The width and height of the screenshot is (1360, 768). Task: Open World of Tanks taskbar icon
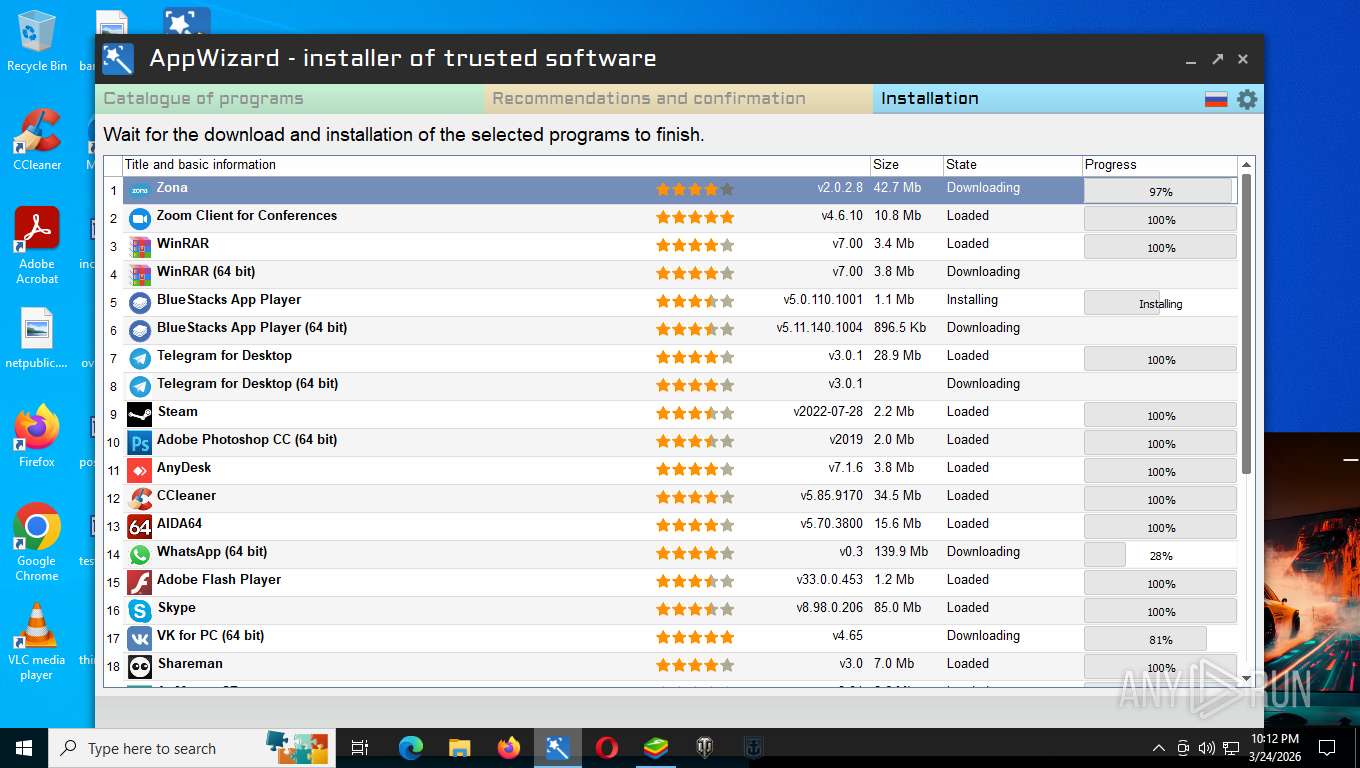click(705, 748)
